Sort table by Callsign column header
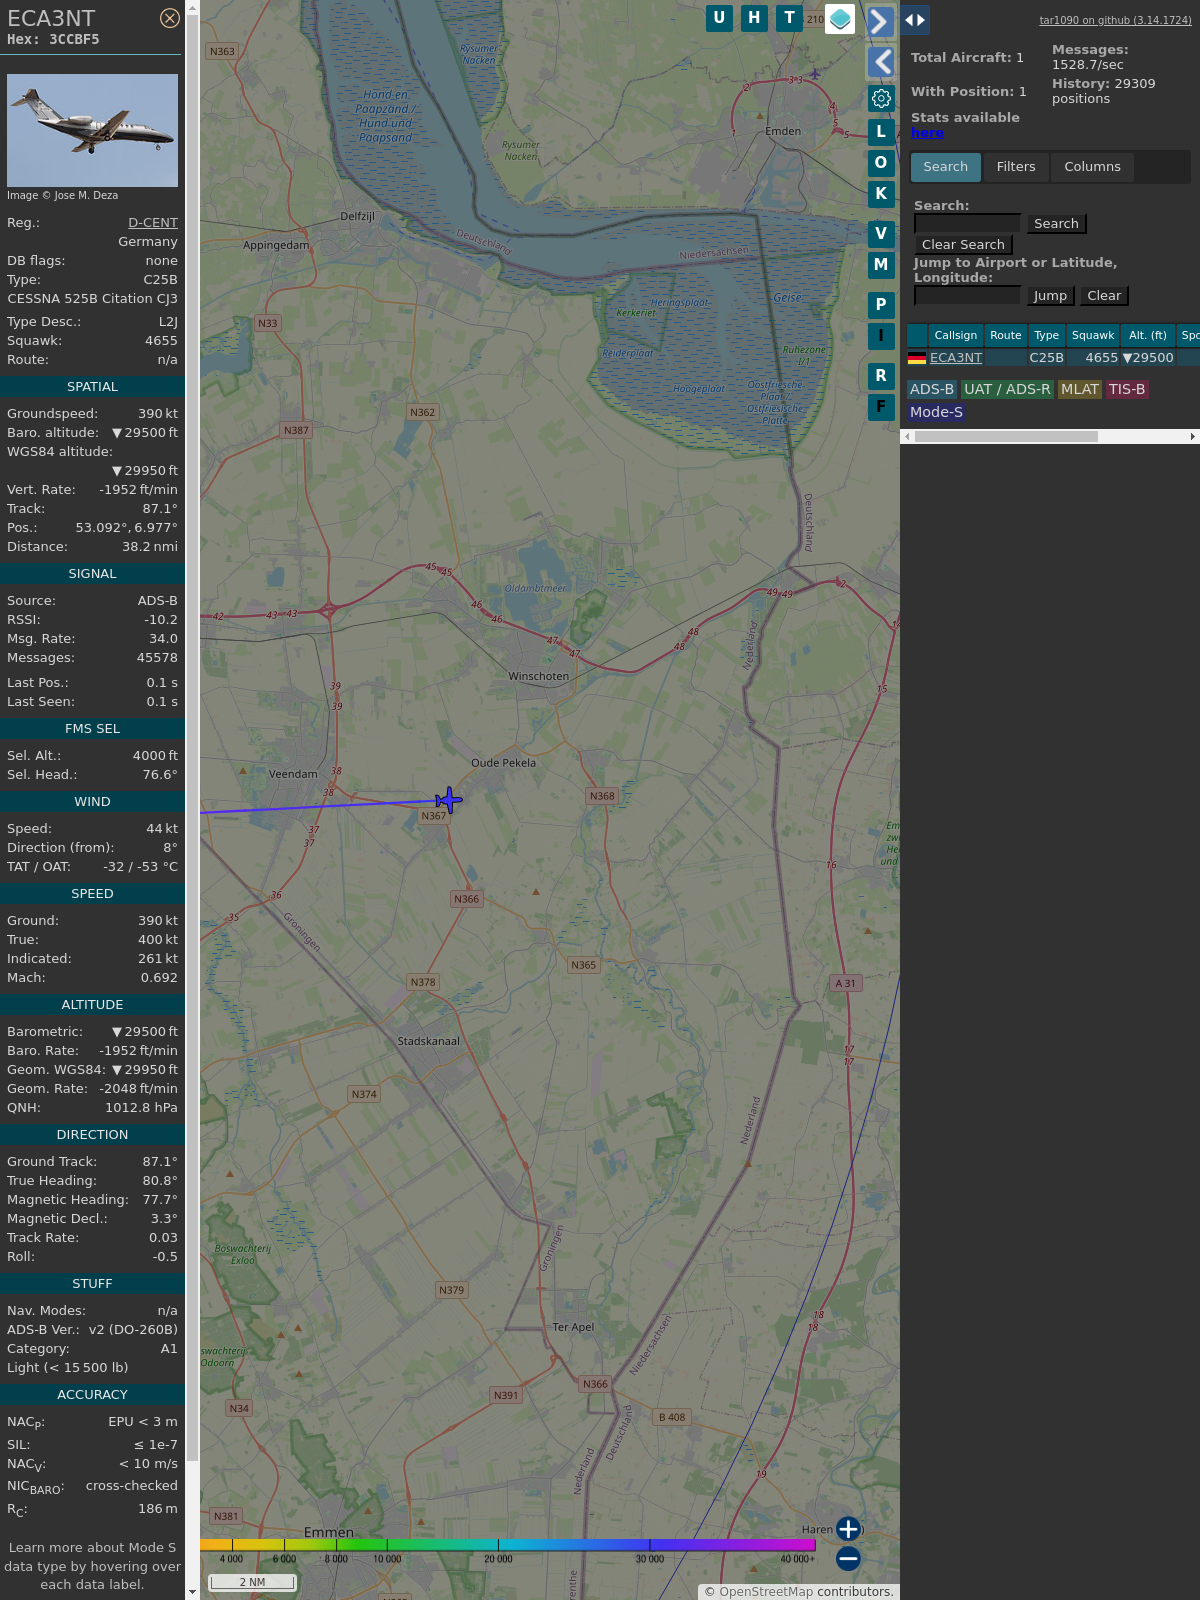 (956, 336)
